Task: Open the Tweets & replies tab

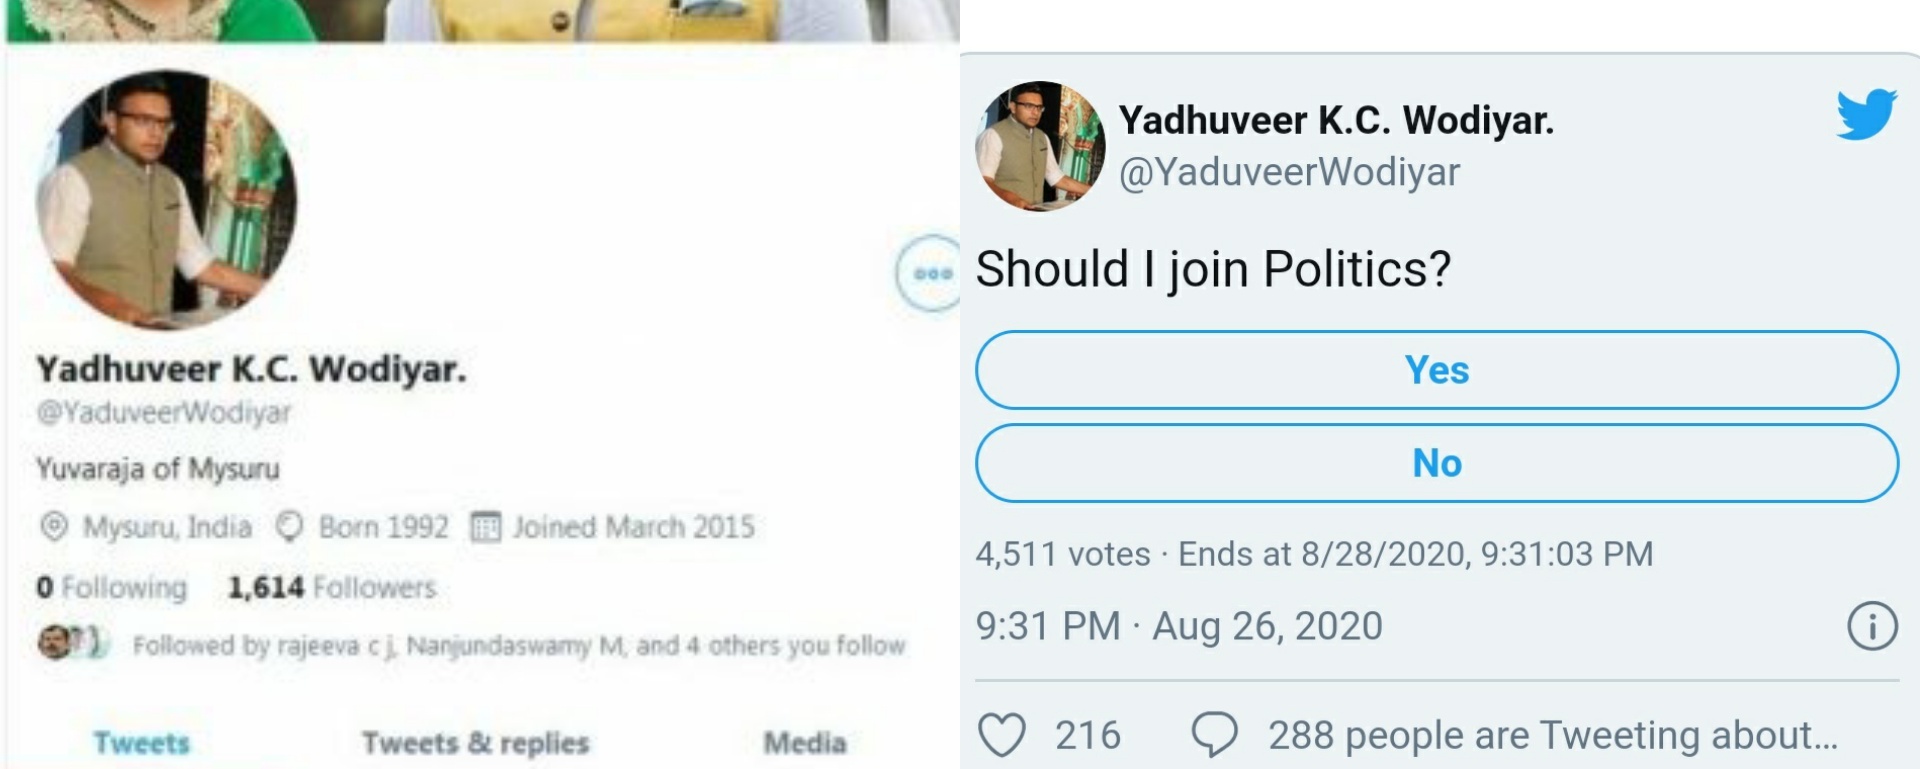Action: coord(475,743)
